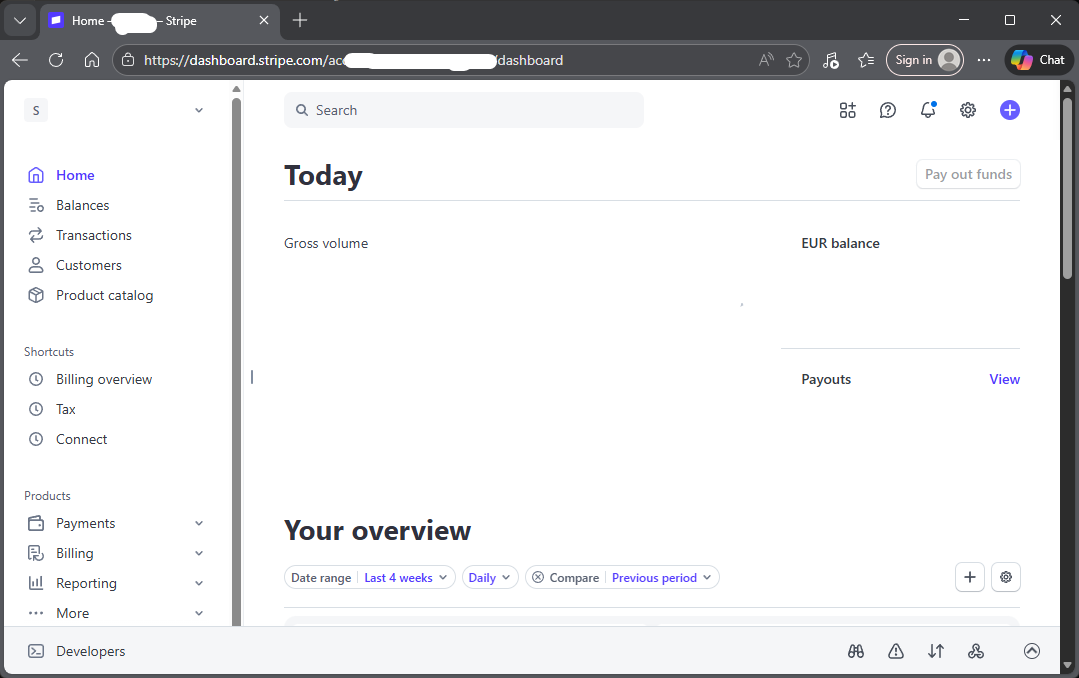Image resolution: width=1079 pixels, height=678 pixels.
Task: Expand the Payments product section
Action: point(199,523)
